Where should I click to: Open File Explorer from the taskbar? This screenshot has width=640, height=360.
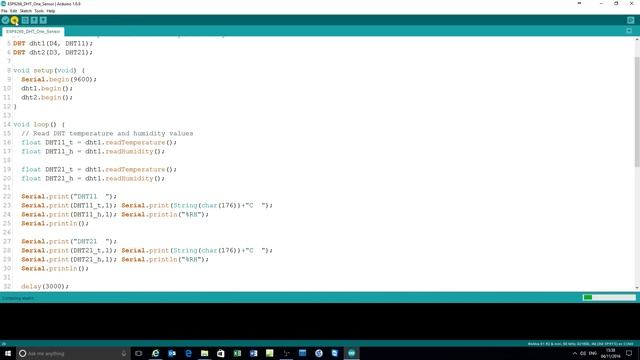pos(204,353)
